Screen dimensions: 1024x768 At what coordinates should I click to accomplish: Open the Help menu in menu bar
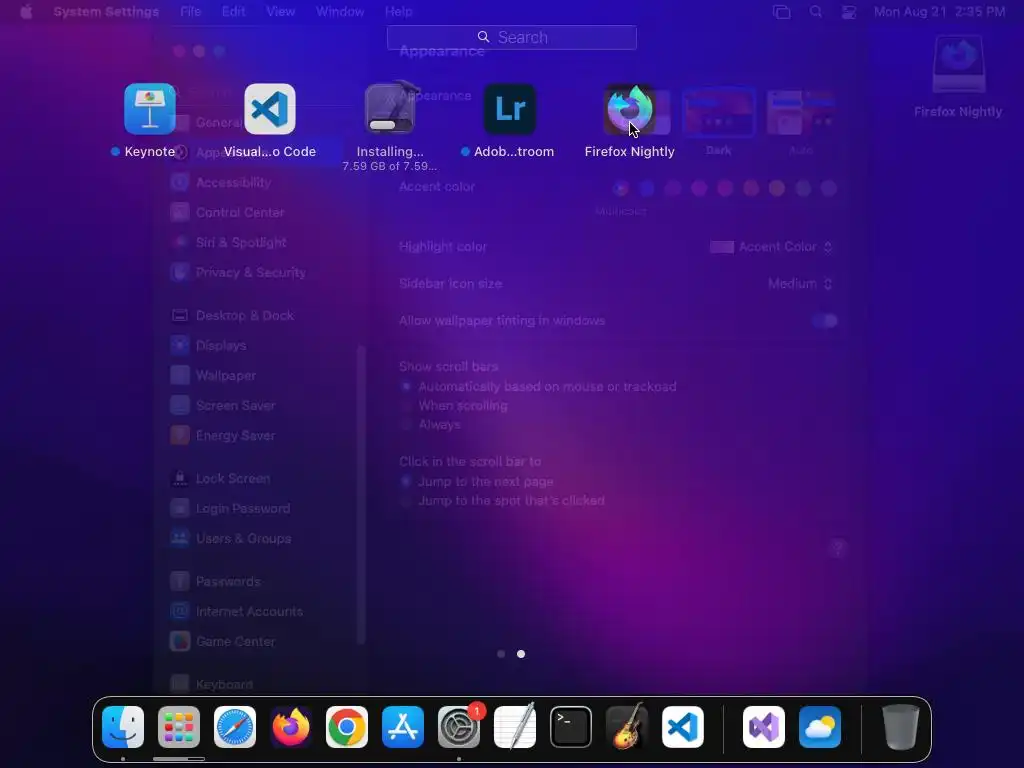(398, 11)
